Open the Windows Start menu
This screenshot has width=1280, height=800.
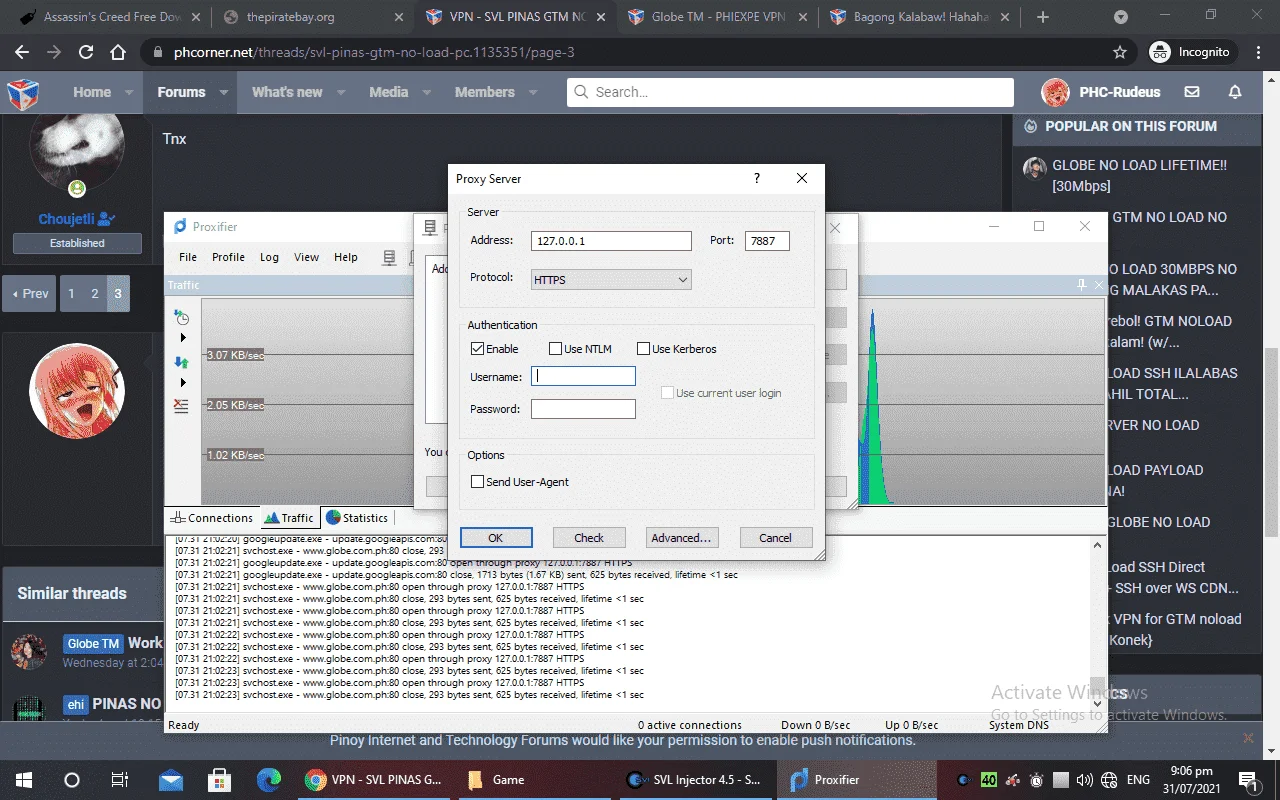pyautogui.click(x=24, y=780)
